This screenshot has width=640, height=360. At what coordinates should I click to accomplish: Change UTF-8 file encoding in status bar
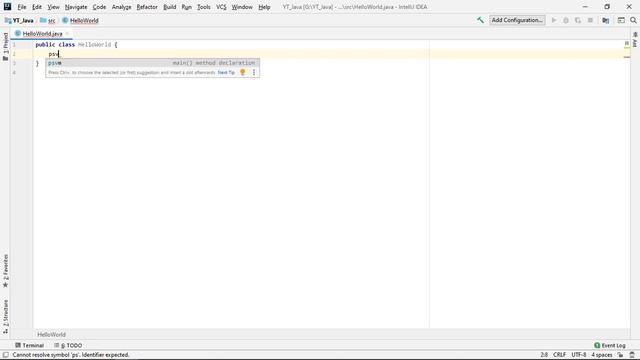(x=578, y=355)
